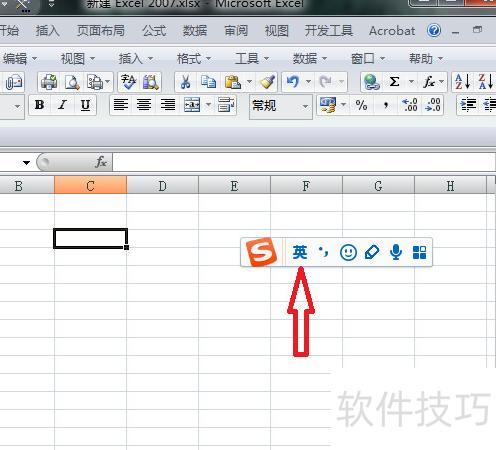496x450 pixels.
Task: Increase decimal places
Action: [x=410, y=105]
